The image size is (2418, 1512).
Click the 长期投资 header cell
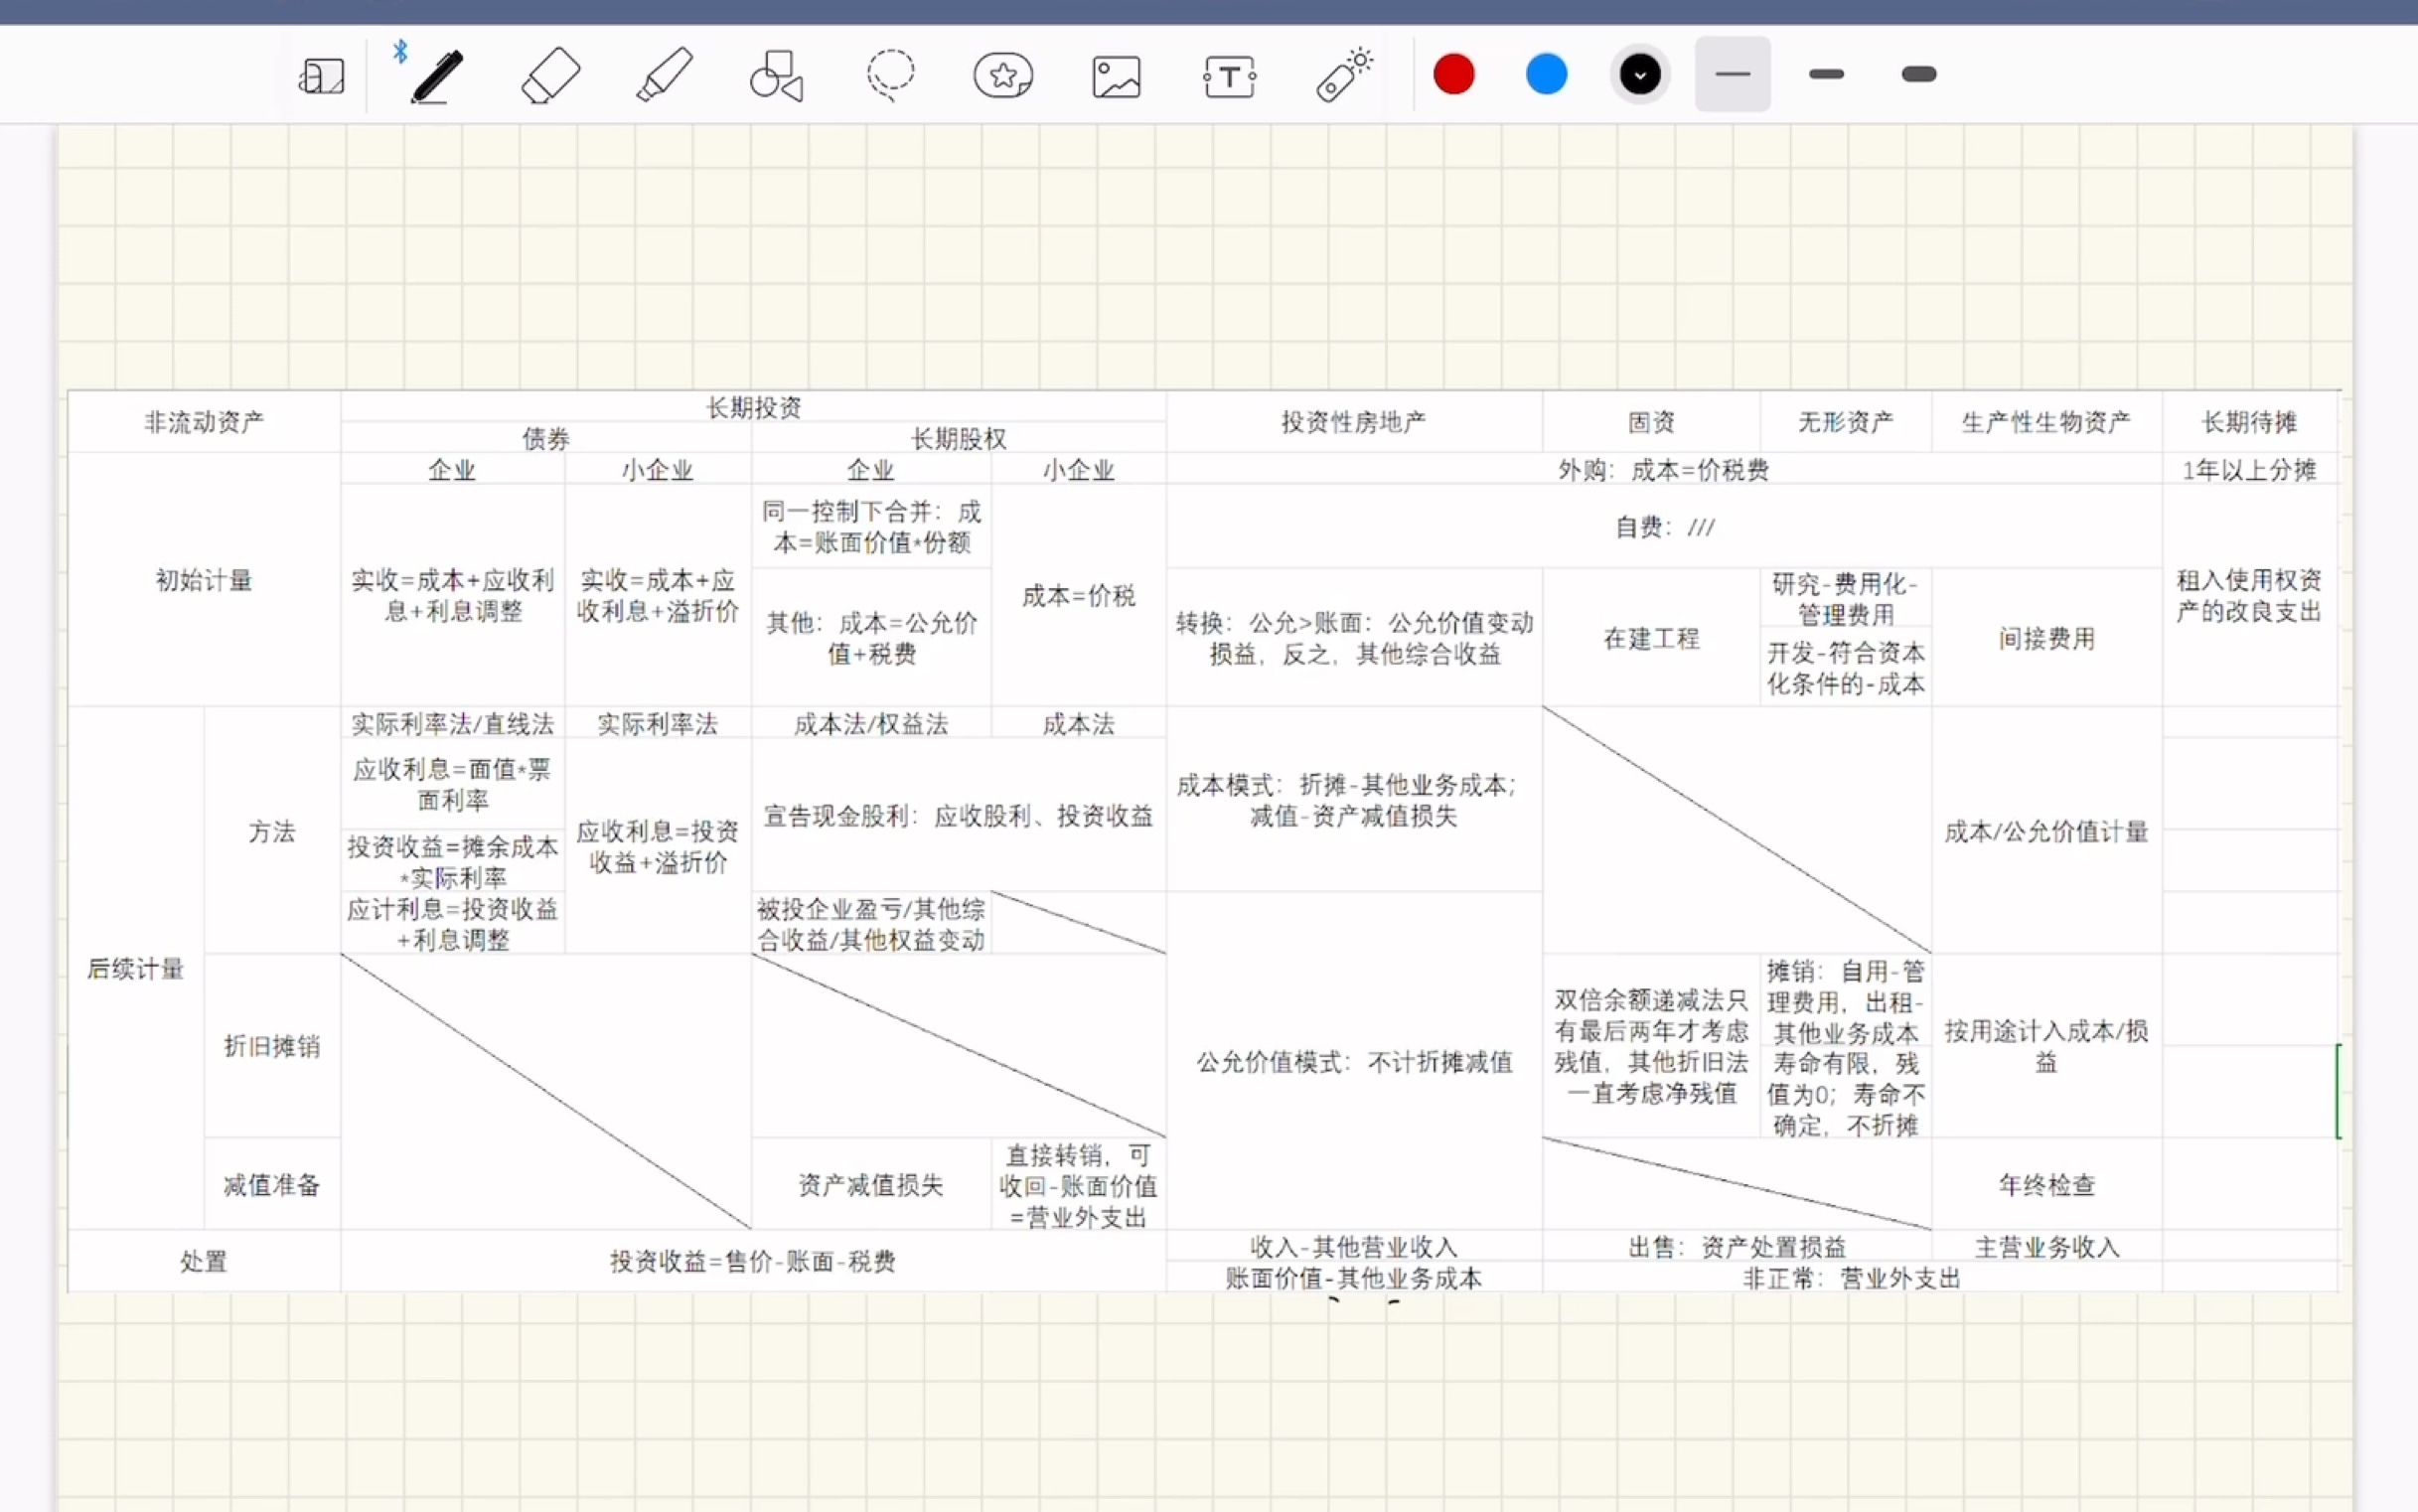coord(753,407)
